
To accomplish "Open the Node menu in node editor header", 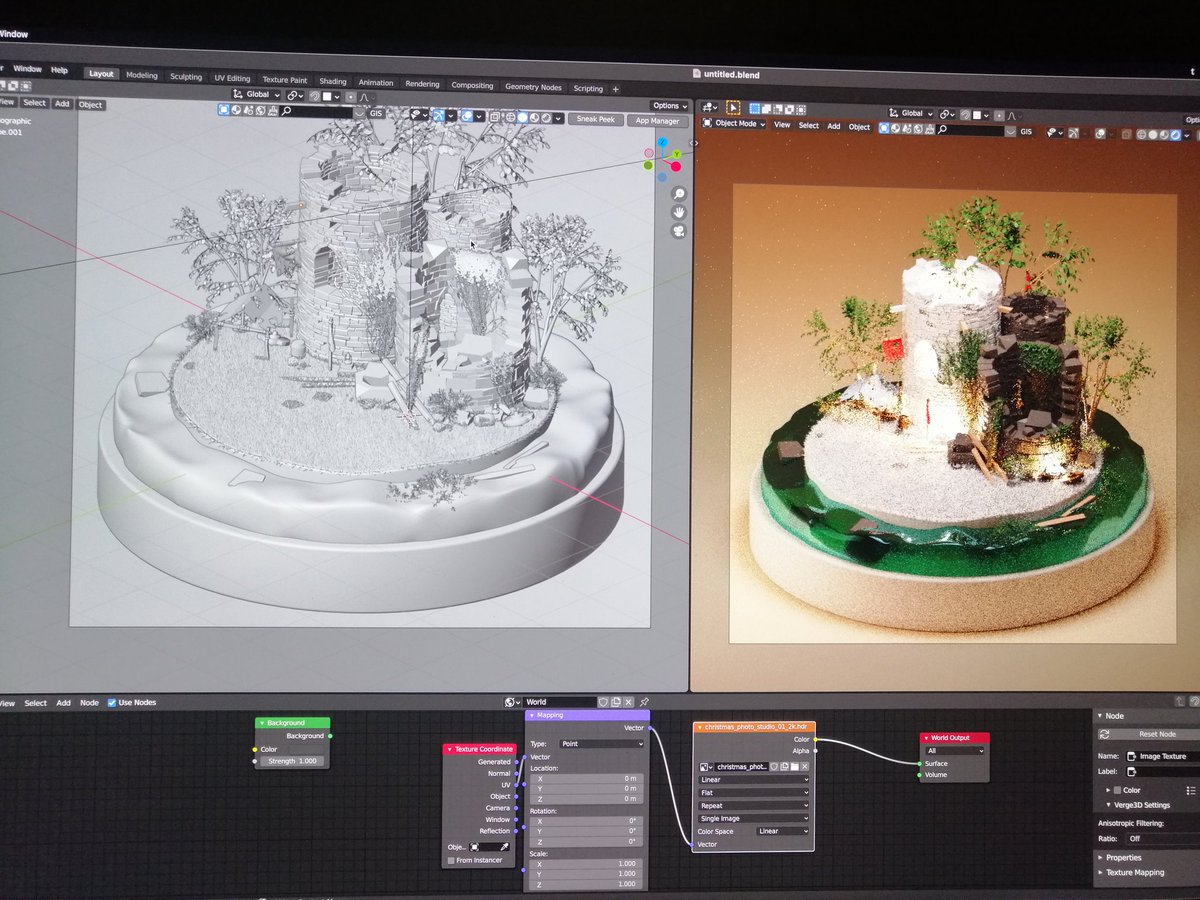I will [89, 703].
